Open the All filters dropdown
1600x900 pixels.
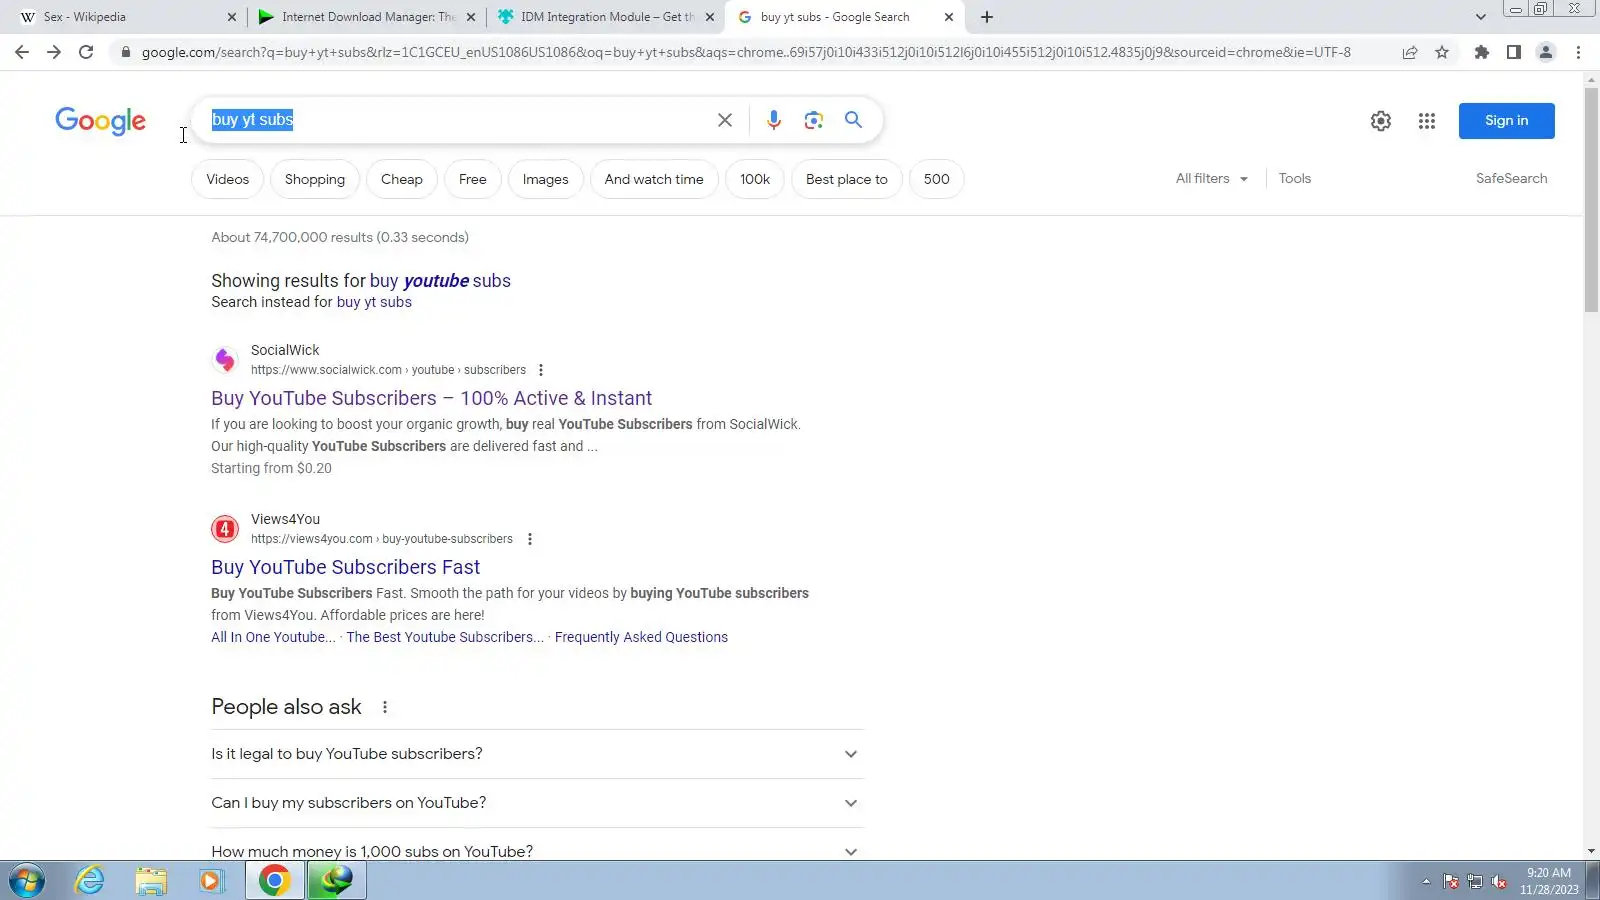click(x=1212, y=179)
